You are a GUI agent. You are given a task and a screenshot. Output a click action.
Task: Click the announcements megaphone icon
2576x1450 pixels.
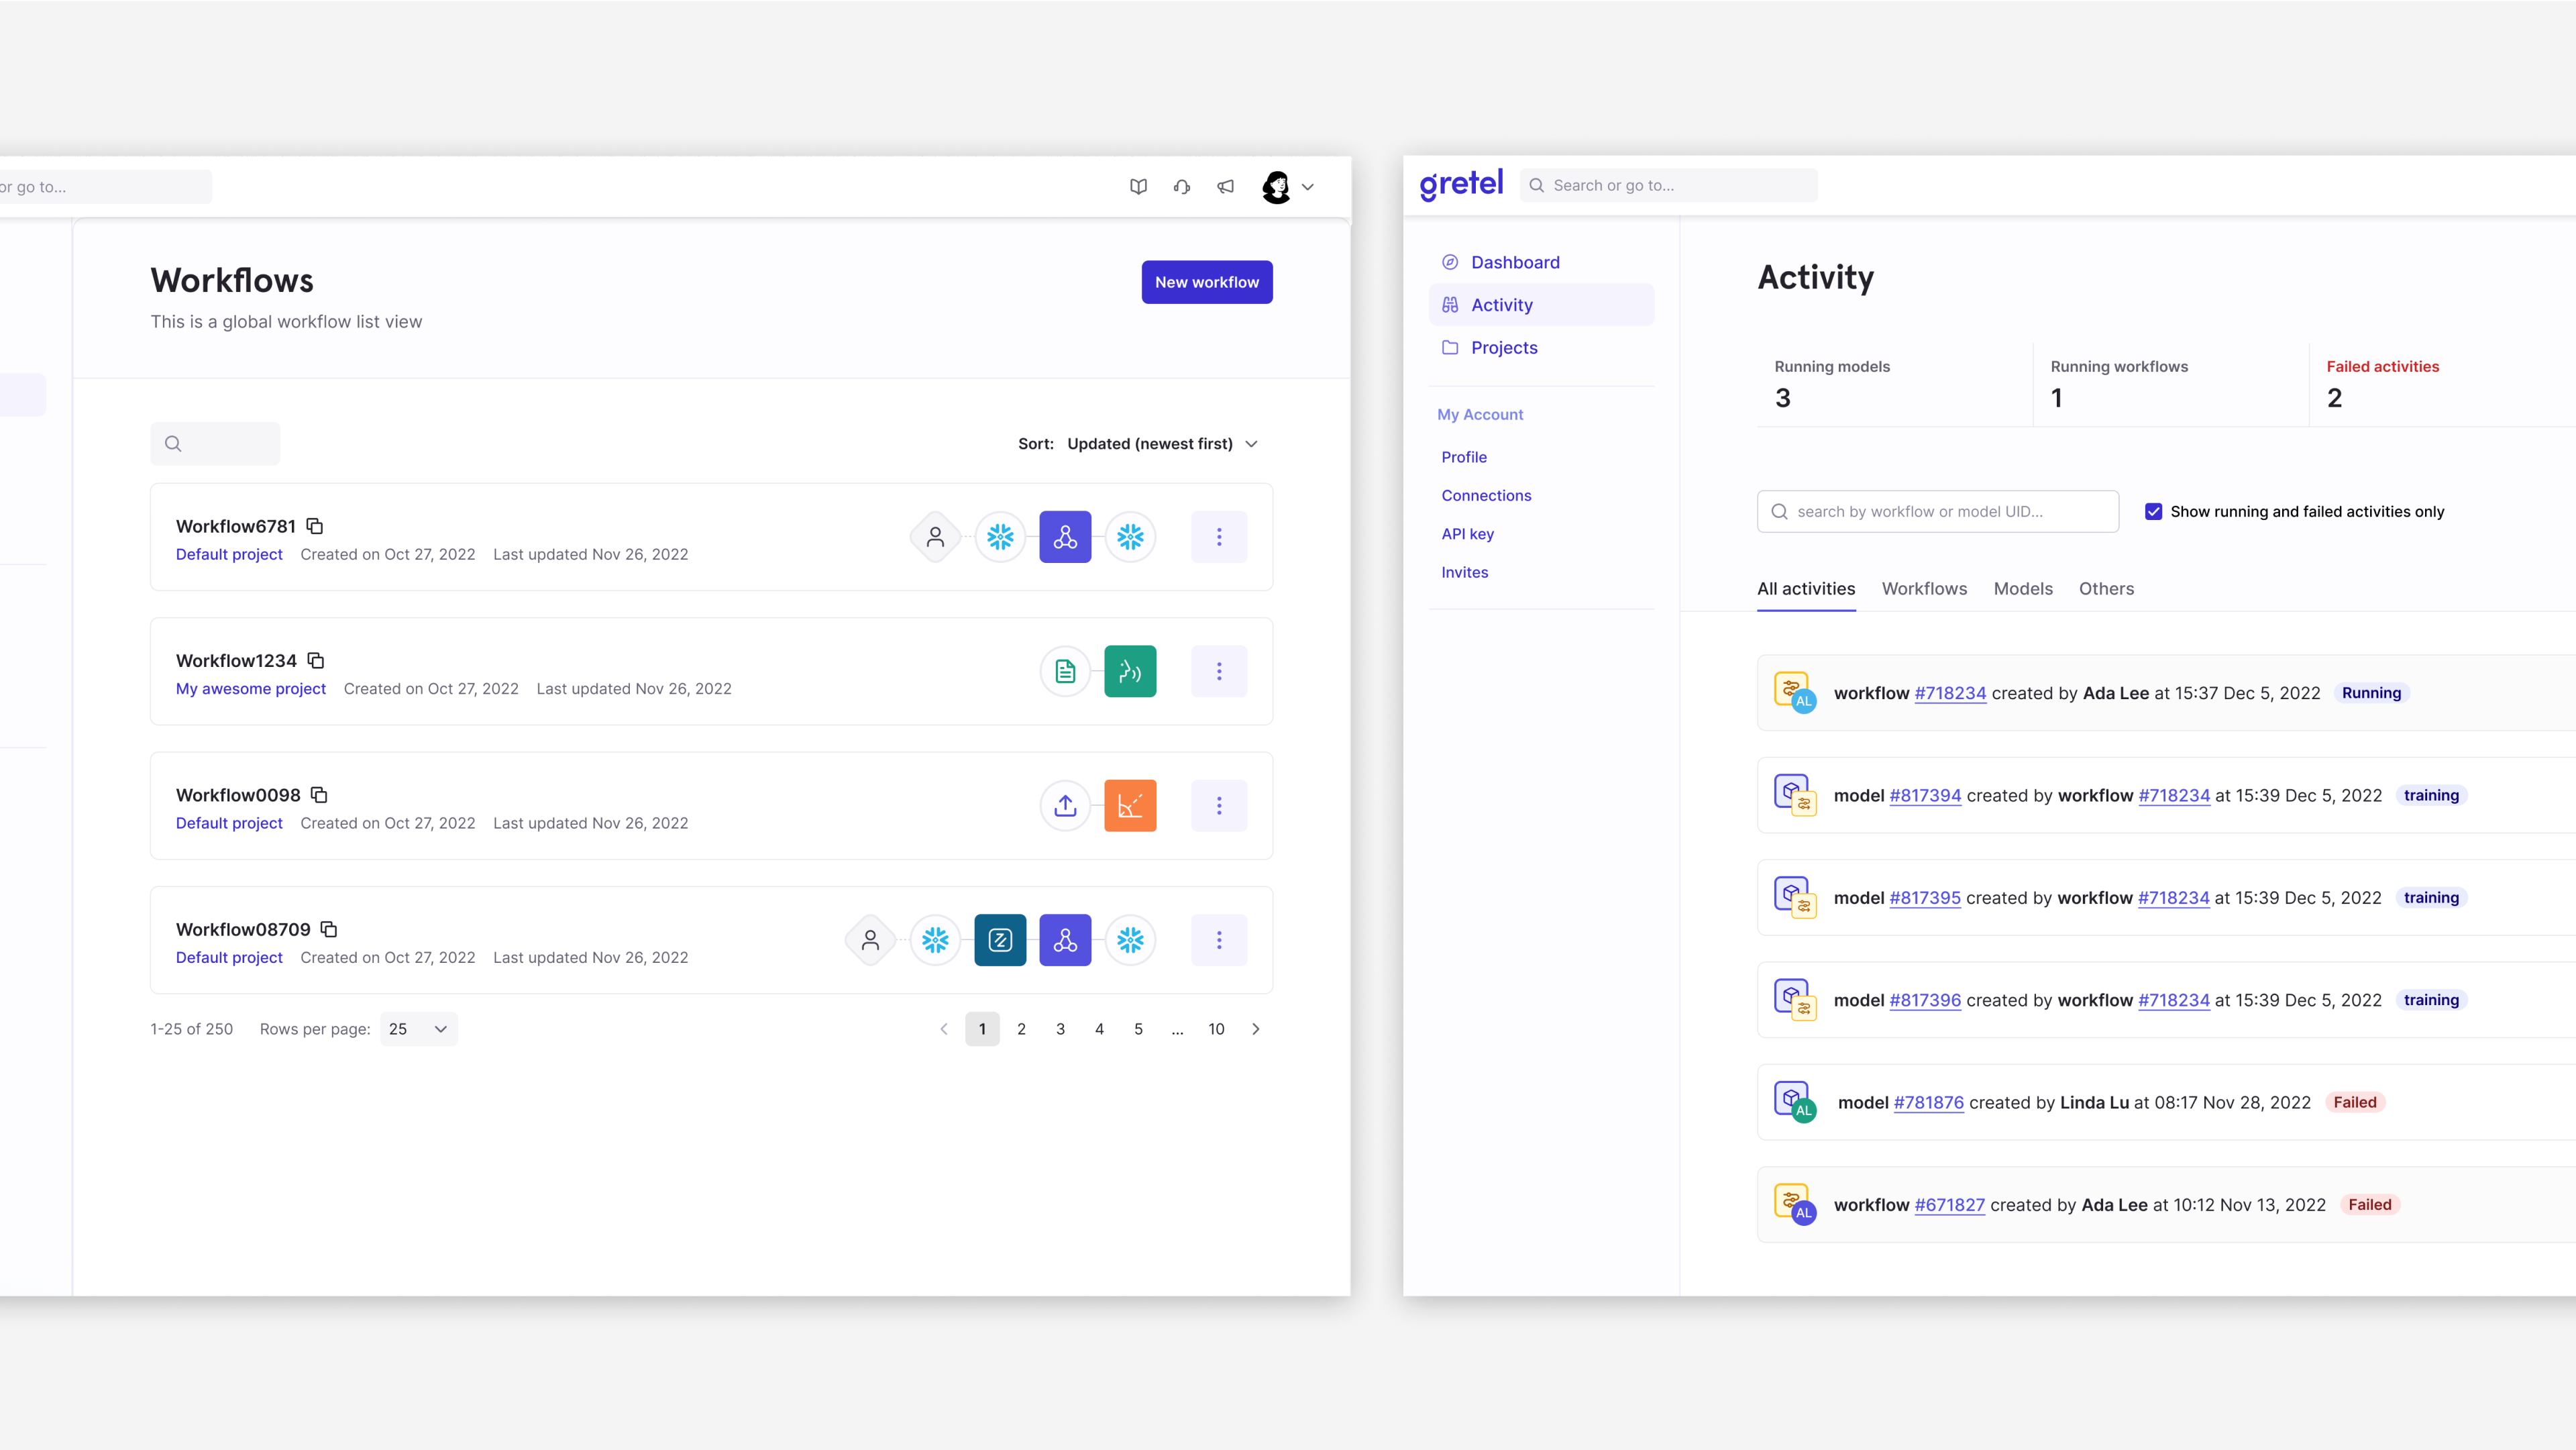click(x=1226, y=187)
